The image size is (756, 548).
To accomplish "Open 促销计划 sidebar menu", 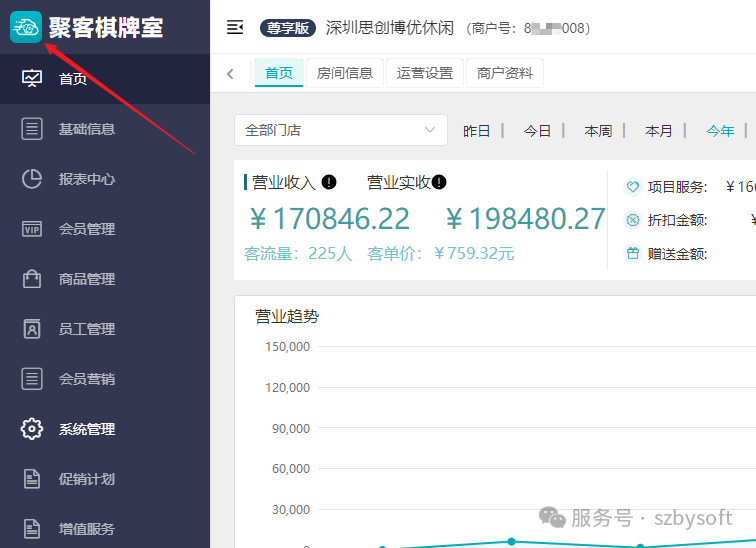I will tap(105, 479).
